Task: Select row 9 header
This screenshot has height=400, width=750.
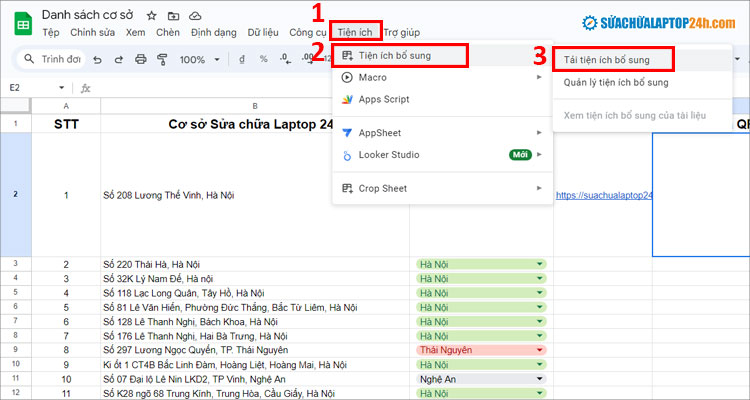Action: 16,350
